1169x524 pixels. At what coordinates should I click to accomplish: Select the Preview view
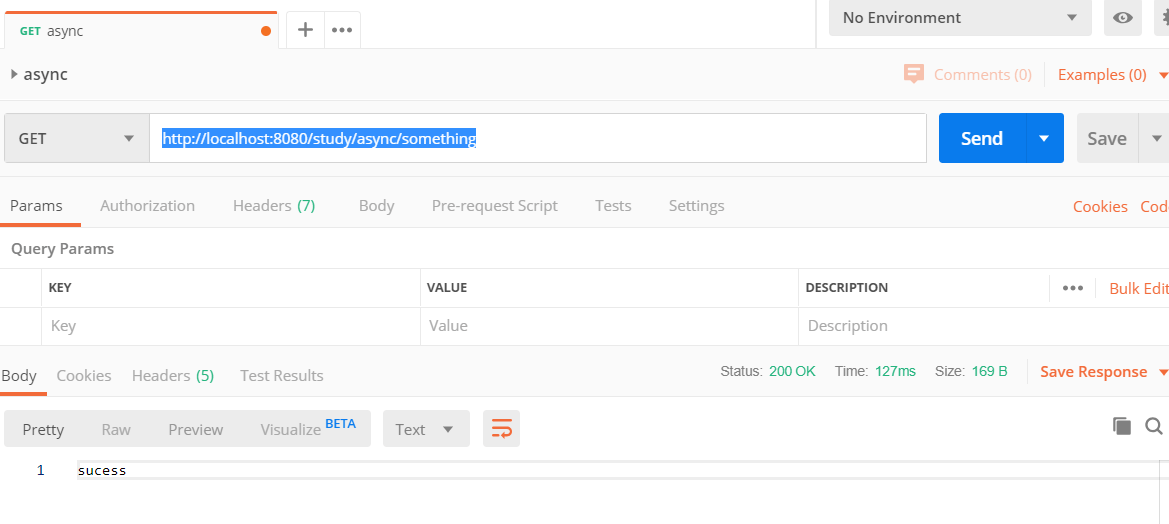(195, 429)
